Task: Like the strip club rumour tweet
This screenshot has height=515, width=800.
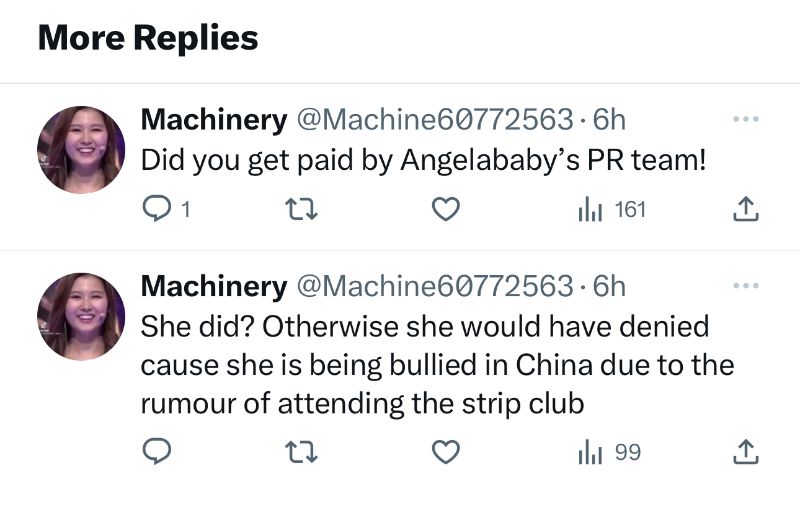Action: click(x=445, y=453)
